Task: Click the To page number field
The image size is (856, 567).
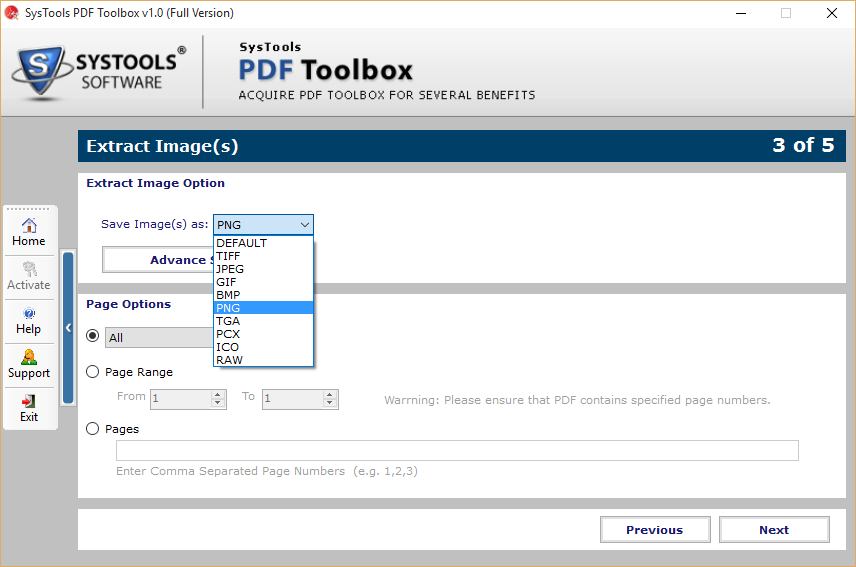Action: (x=293, y=399)
